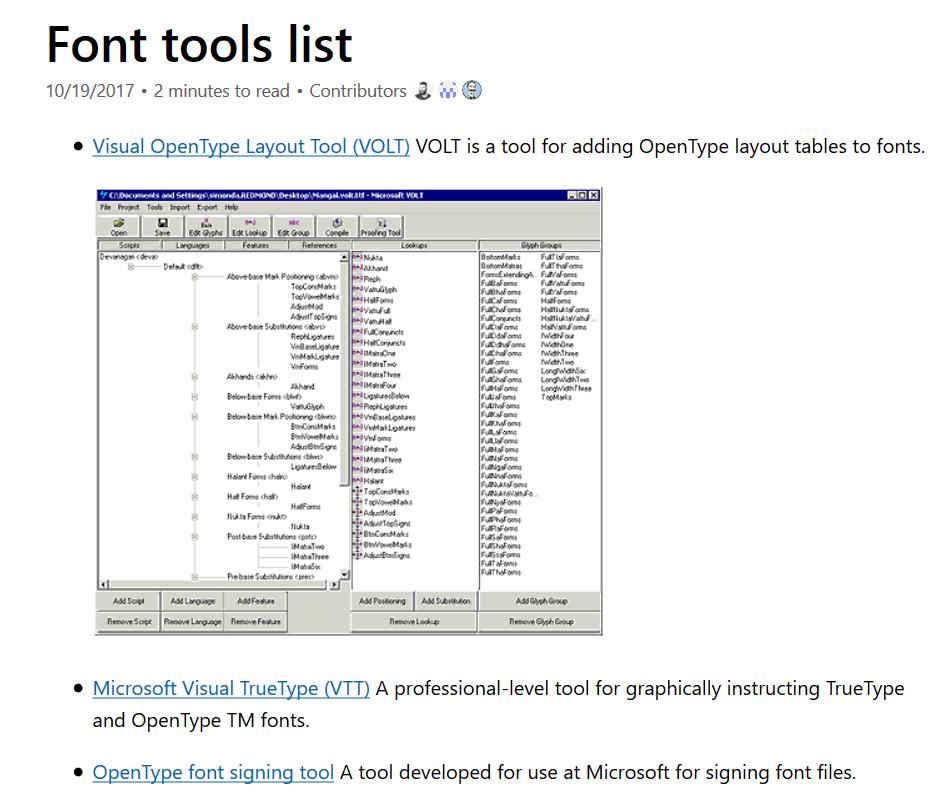Click the Remove Glyph Group button
This screenshot has width=936, height=795.
click(544, 621)
